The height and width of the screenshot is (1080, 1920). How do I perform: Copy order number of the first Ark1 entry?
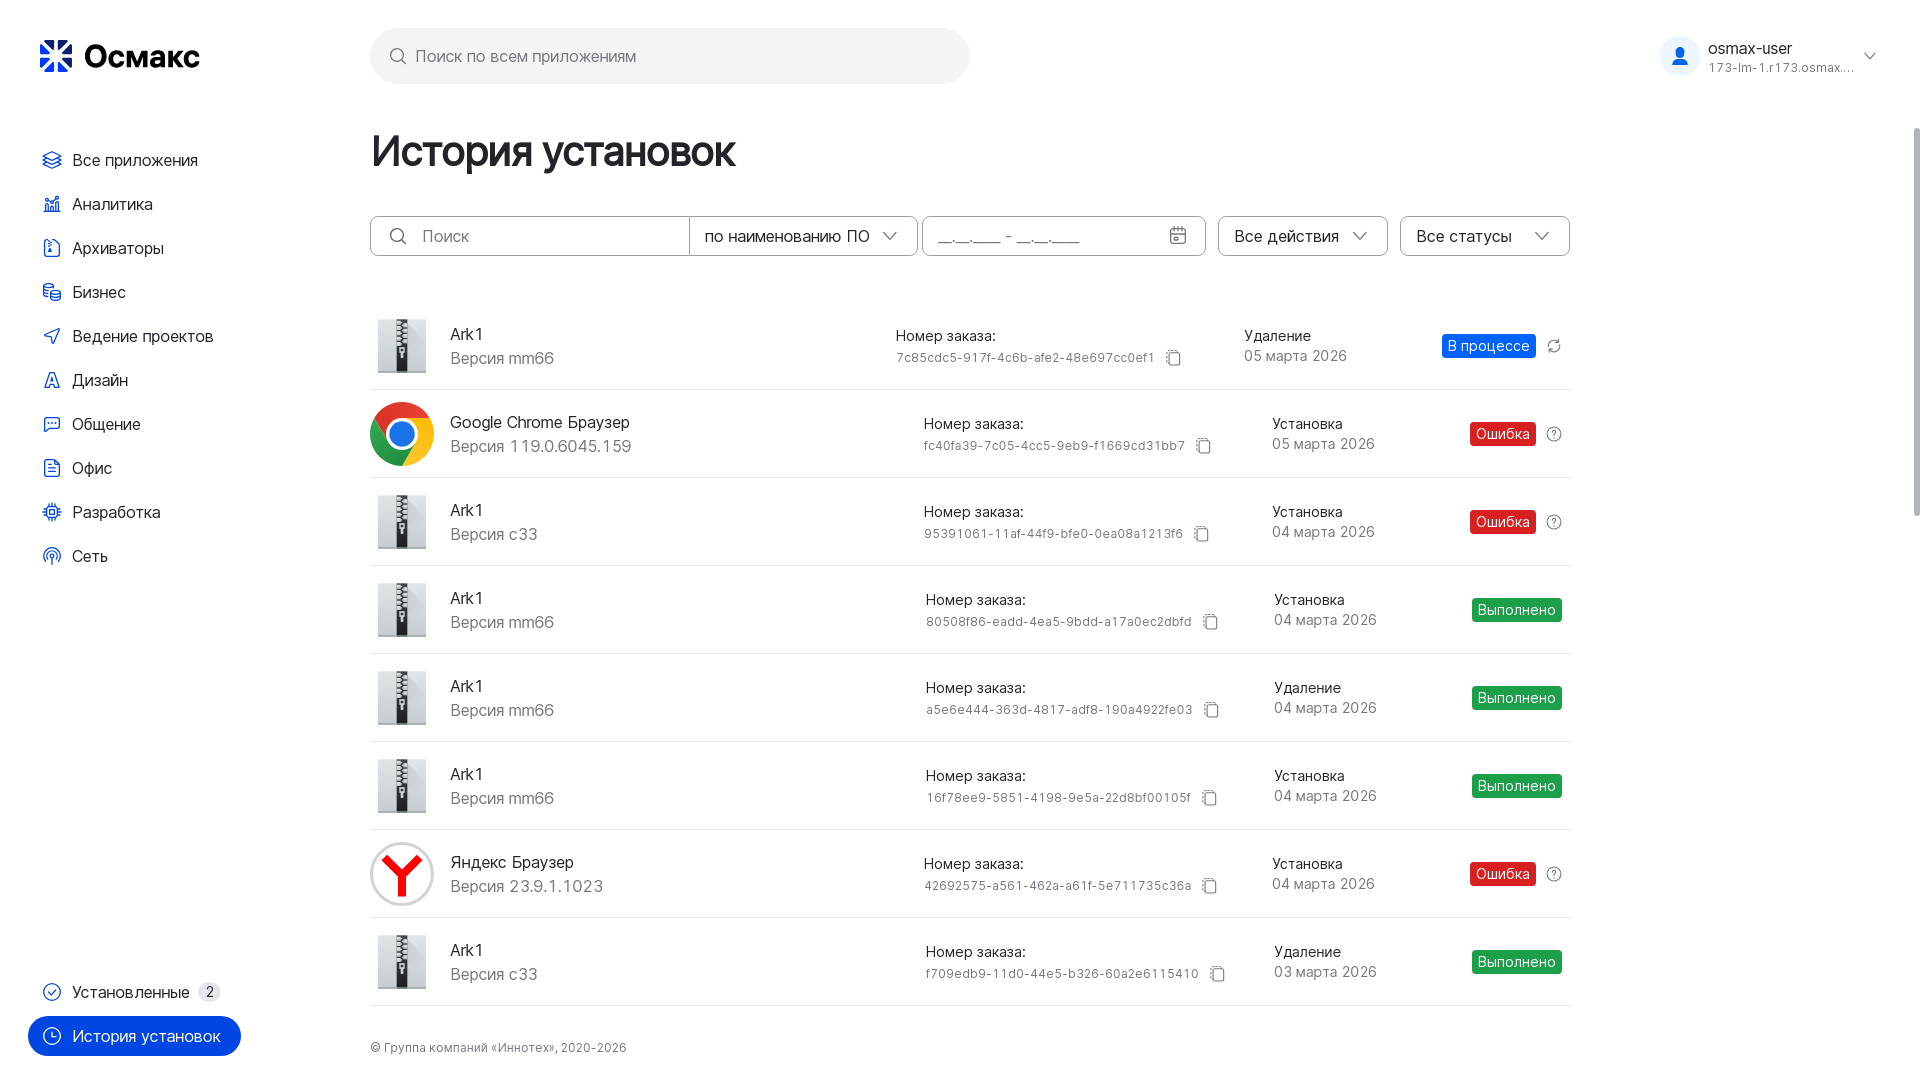1173,358
